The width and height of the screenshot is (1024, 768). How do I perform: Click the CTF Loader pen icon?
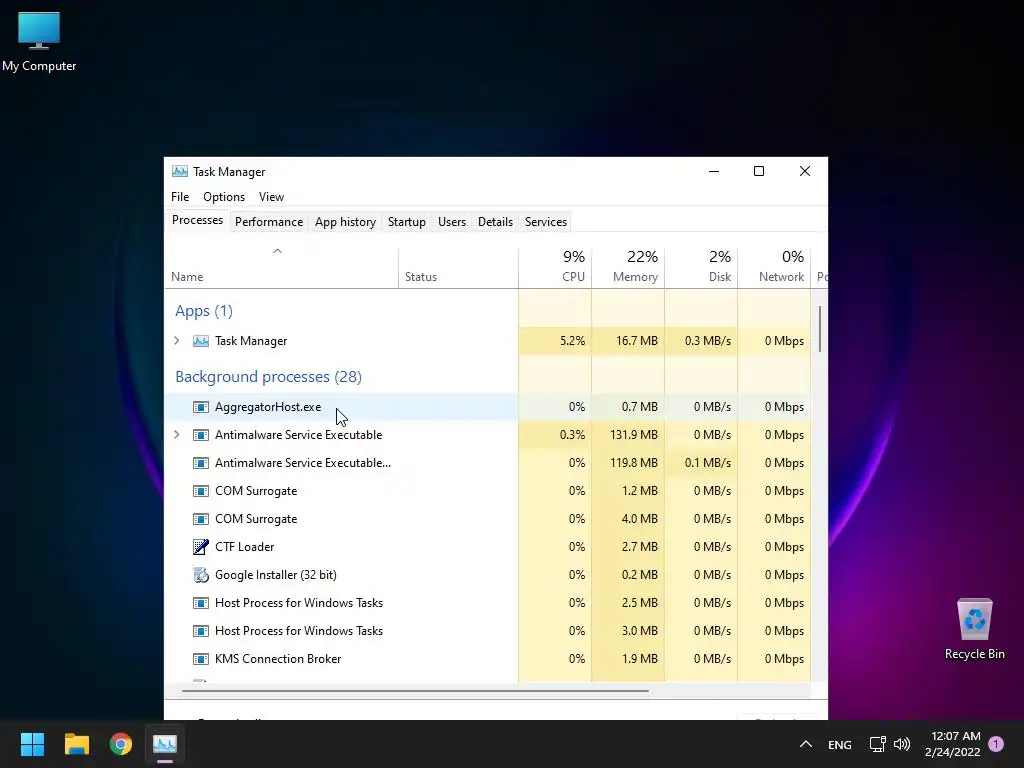tap(200, 547)
